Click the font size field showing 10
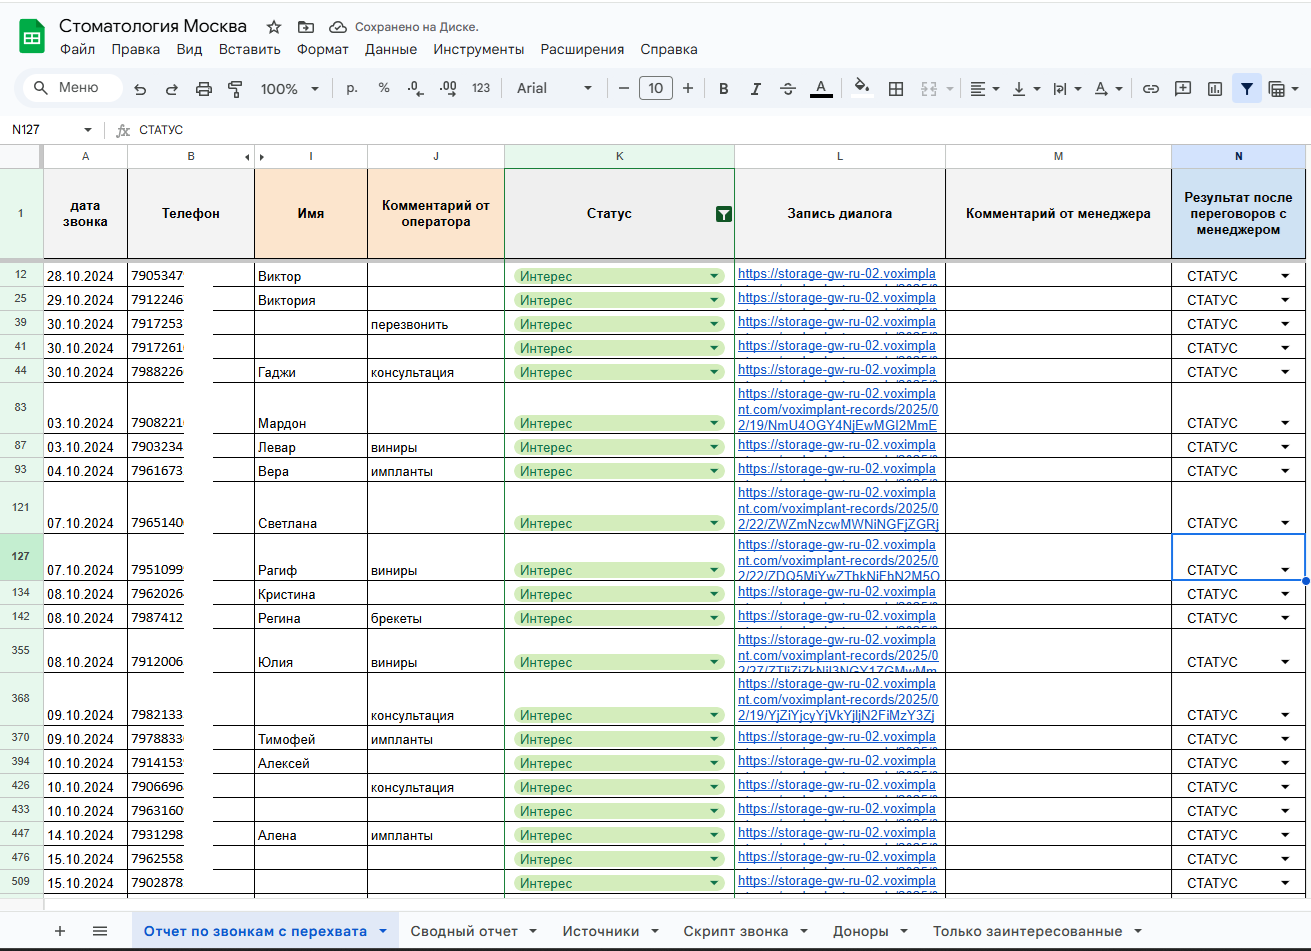 pyautogui.click(x=655, y=89)
